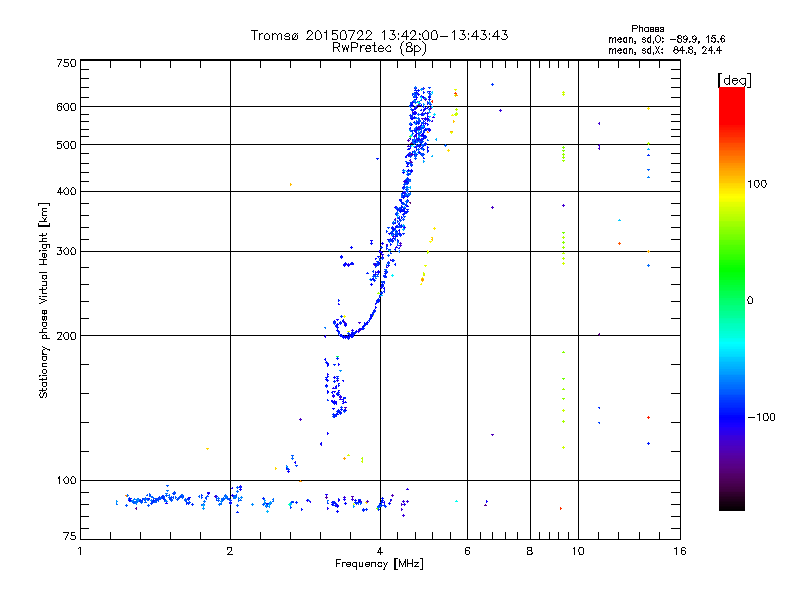Screen dimensions: 800x600
Task: Click the x-axis tick label '4'
Action: point(380,551)
